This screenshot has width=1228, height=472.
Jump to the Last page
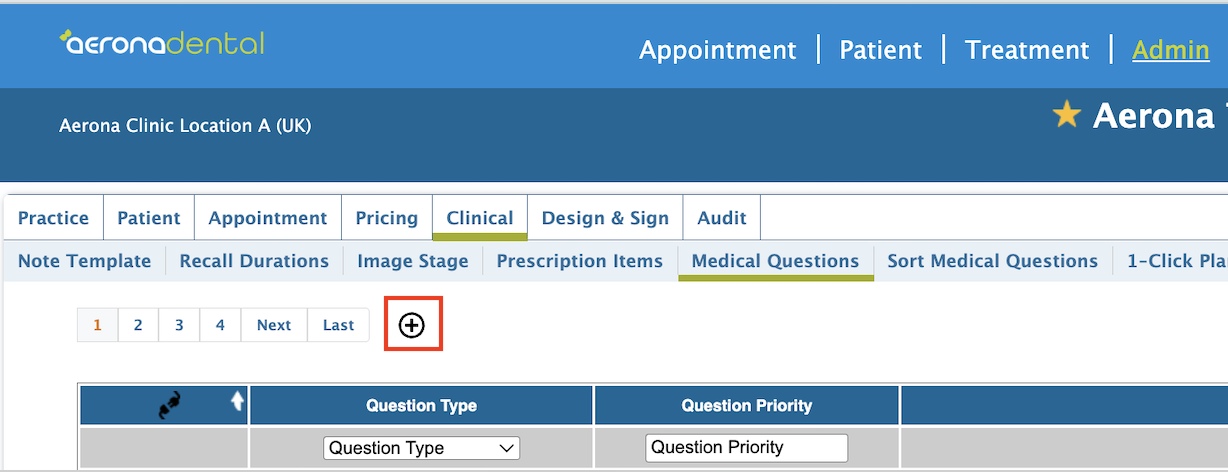(x=339, y=325)
